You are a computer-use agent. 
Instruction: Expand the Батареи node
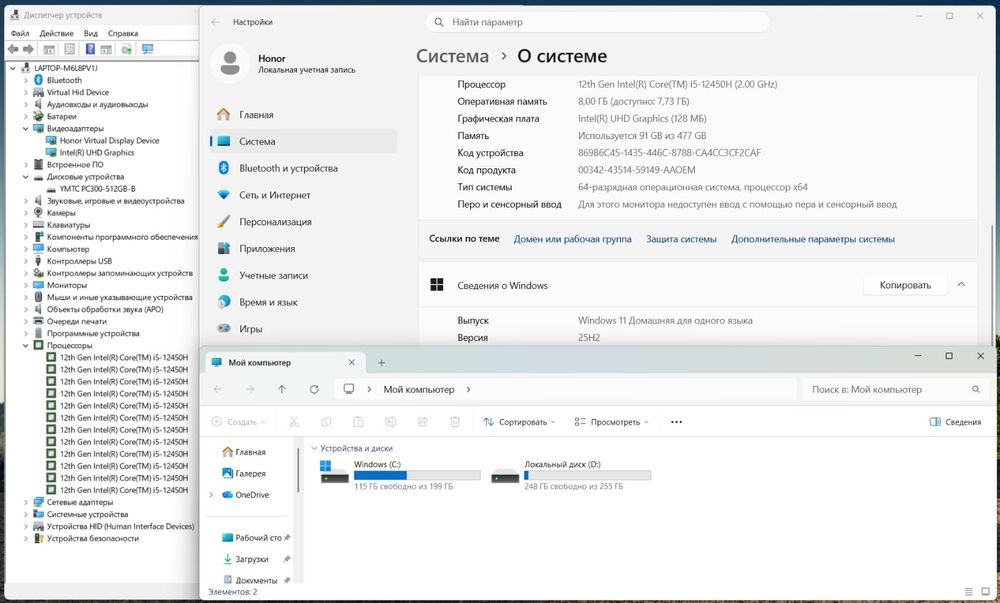[26, 116]
